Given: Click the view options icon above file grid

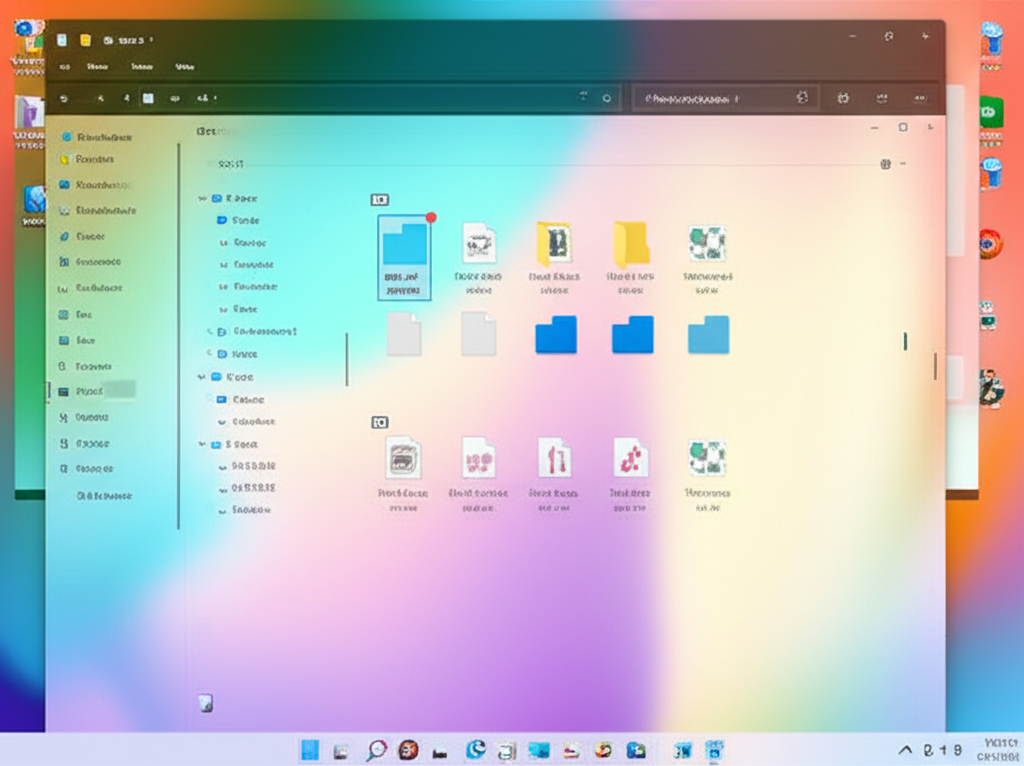Looking at the screenshot, I should (885, 164).
